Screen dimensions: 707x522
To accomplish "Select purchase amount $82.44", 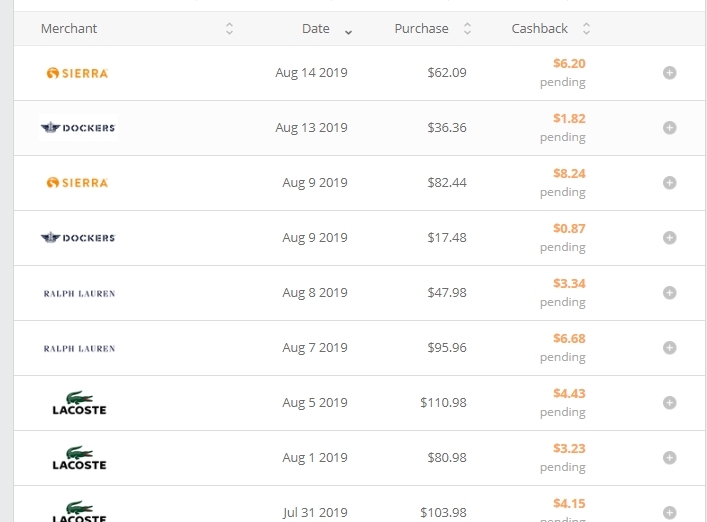I will 447,183.
